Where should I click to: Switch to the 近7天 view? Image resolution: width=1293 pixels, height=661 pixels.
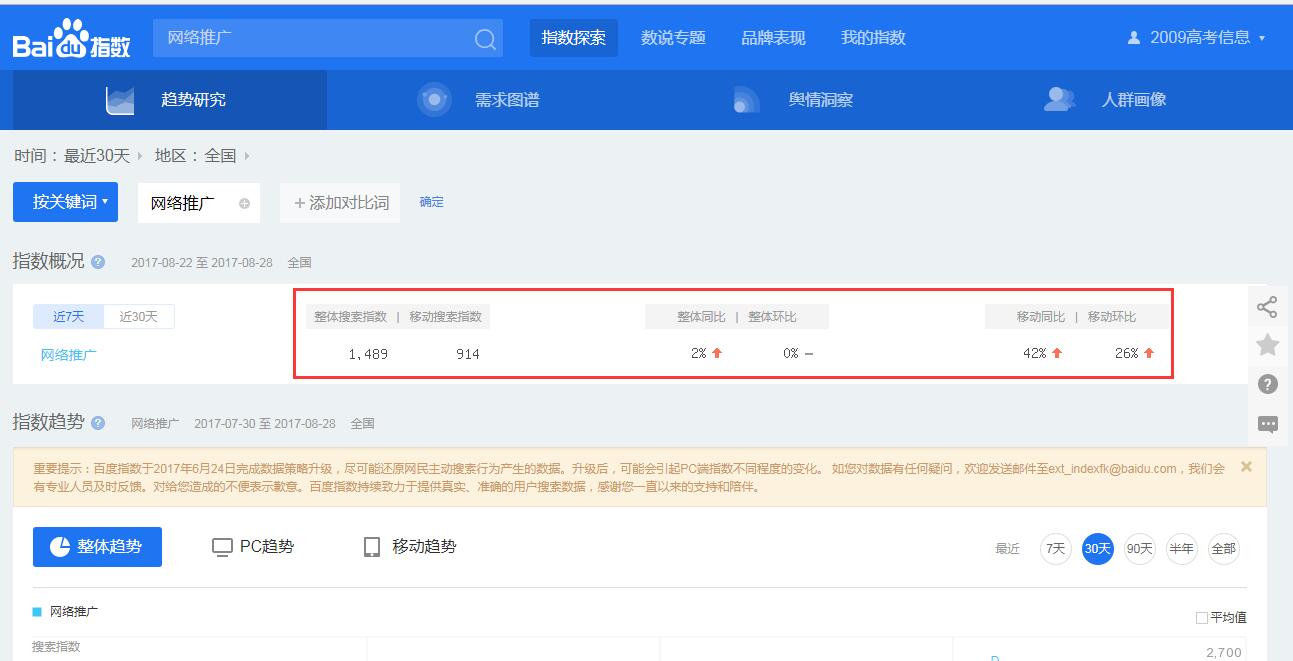[67, 315]
